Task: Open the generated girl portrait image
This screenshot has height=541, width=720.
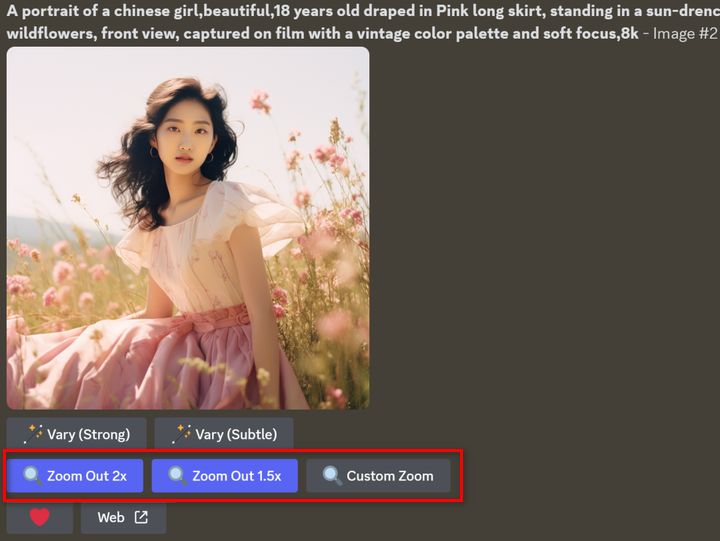Action: (x=188, y=228)
